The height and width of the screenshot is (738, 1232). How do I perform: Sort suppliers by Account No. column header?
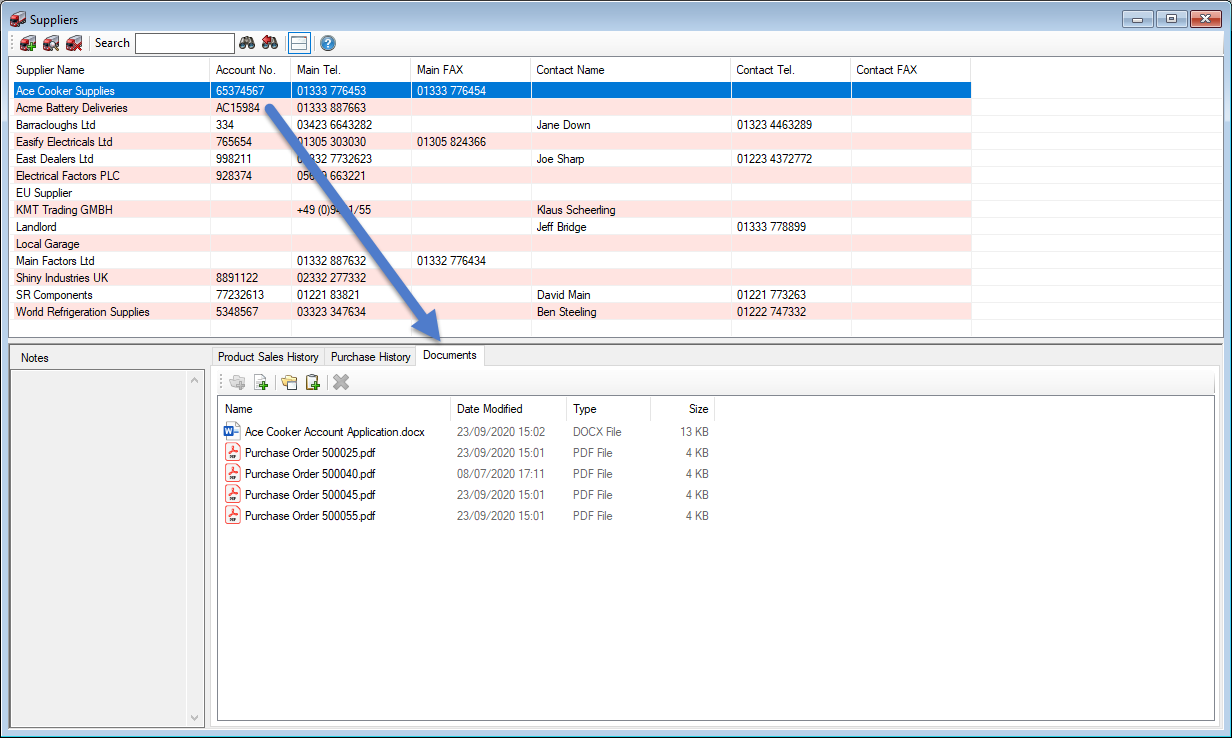[245, 70]
